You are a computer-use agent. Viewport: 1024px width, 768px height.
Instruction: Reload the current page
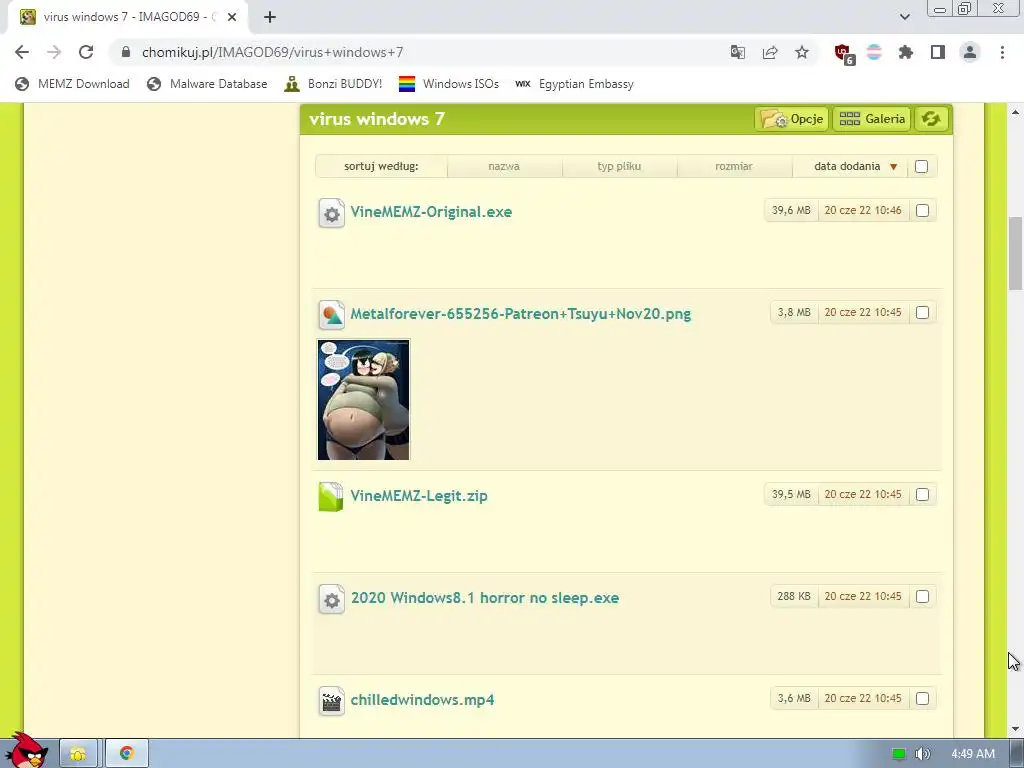click(x=86, y=52)
